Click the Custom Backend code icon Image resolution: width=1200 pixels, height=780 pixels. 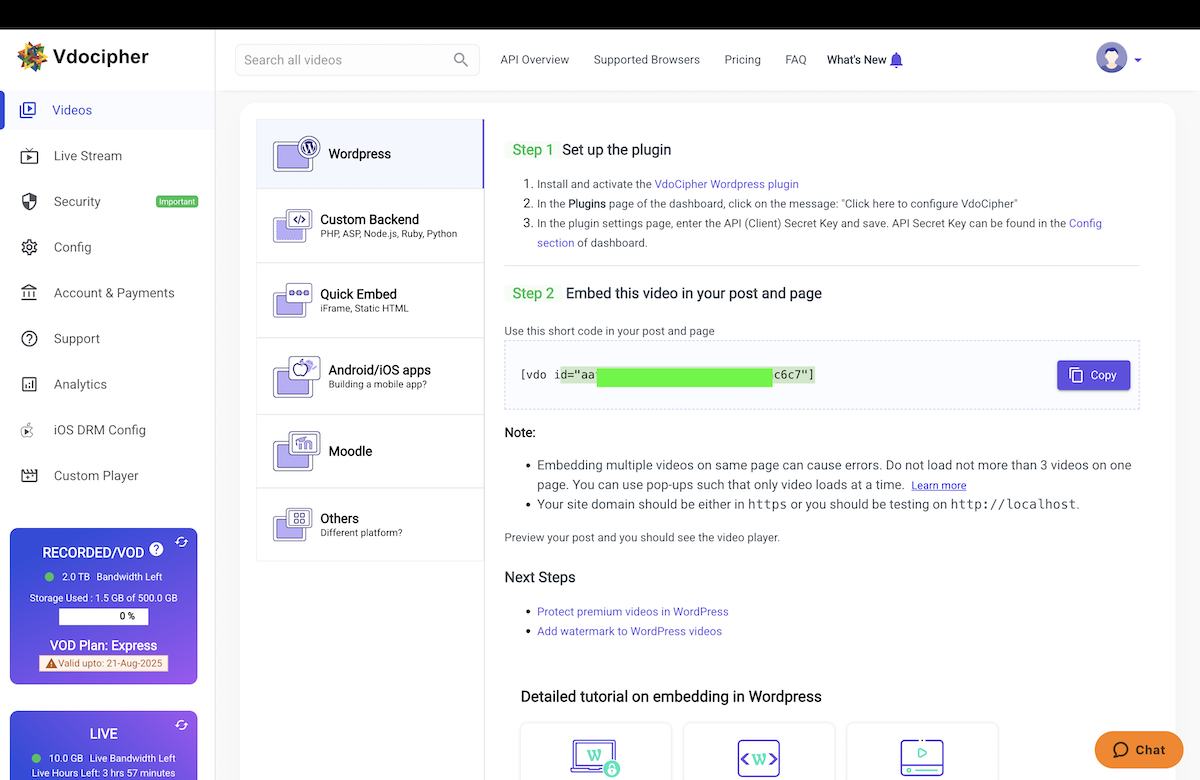click(x=293, y=226)
